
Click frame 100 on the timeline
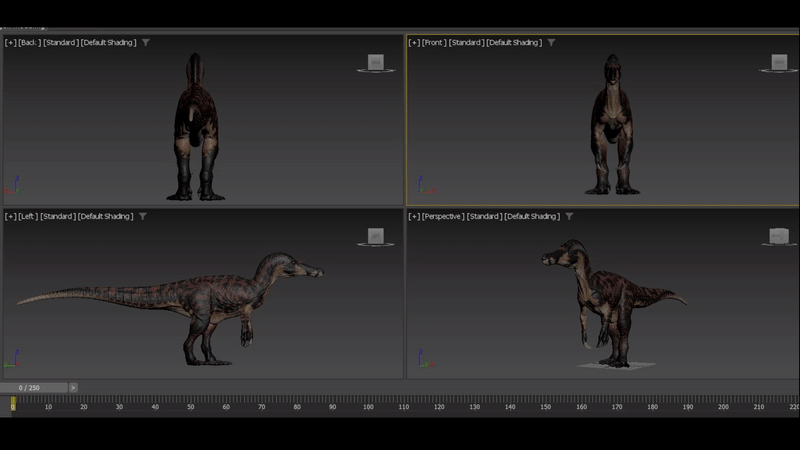[368, 407]
